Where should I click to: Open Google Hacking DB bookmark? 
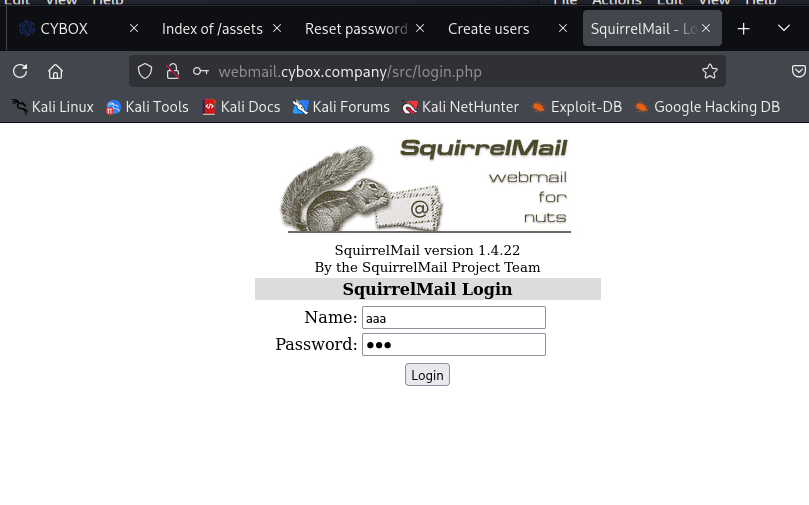pyautogui.click(x=706, y=107)
